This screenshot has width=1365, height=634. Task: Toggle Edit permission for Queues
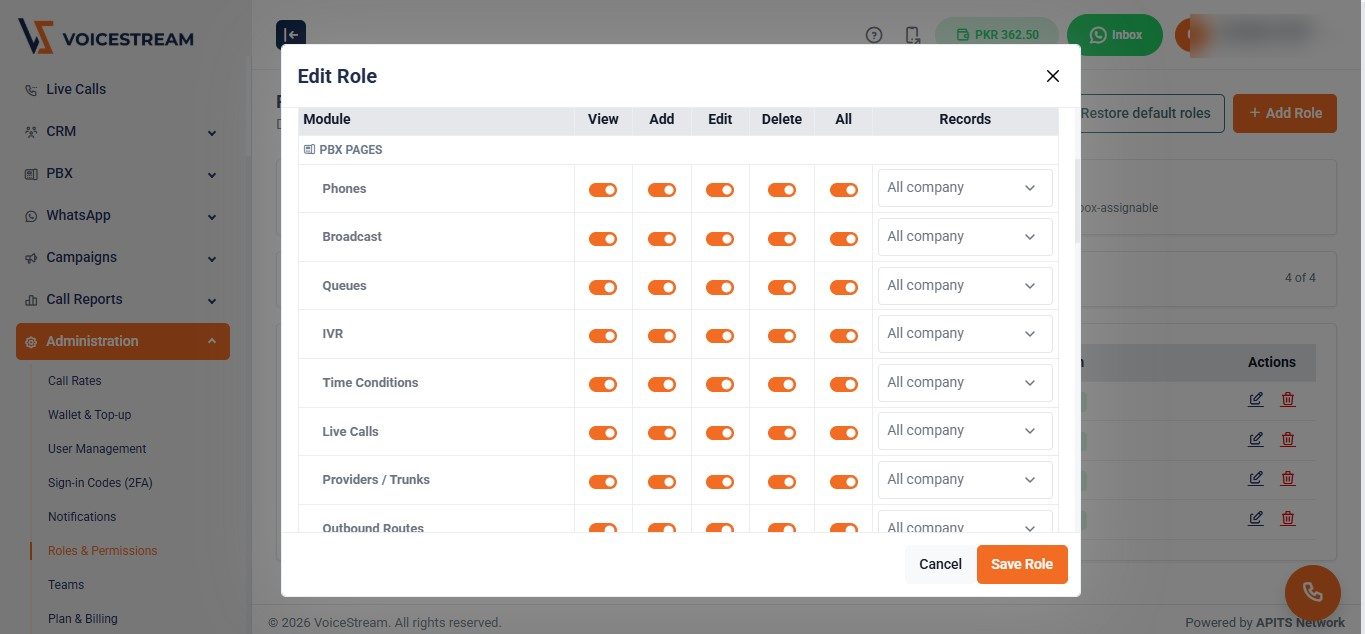tap(720, 287)
